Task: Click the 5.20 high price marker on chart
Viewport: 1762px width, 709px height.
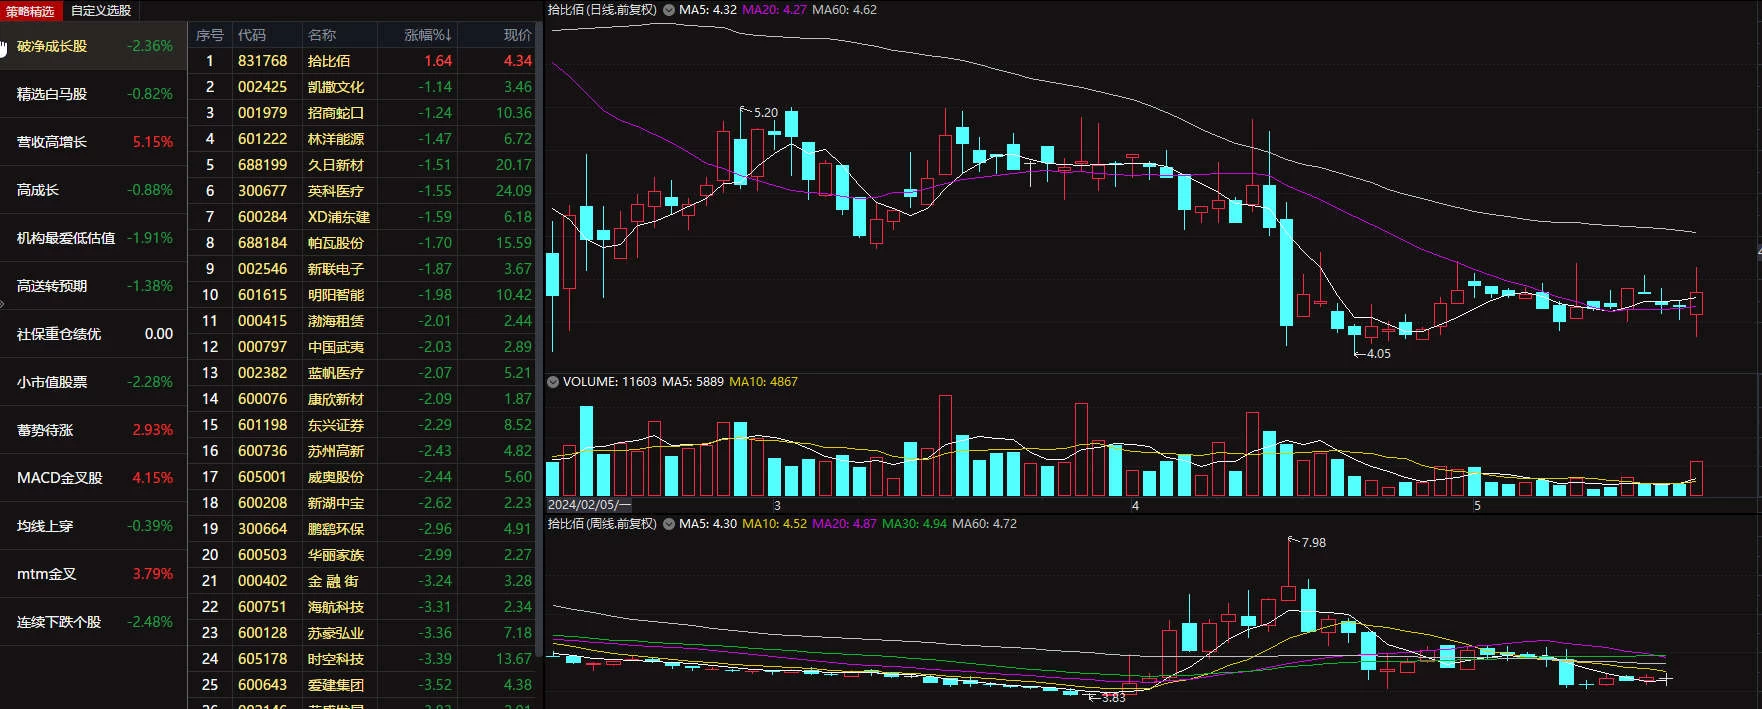Action: point(765,113)
